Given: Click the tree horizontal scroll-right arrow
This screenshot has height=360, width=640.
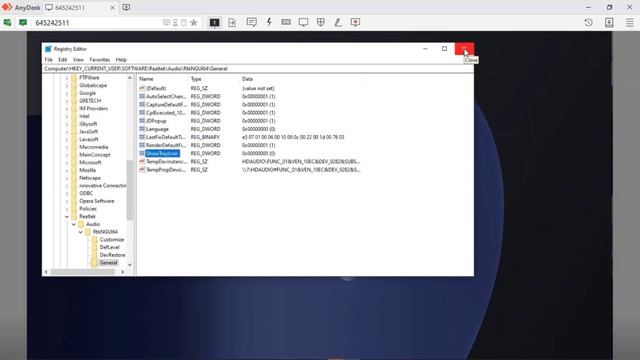Looking at the screenshot, I should [122, 272].
